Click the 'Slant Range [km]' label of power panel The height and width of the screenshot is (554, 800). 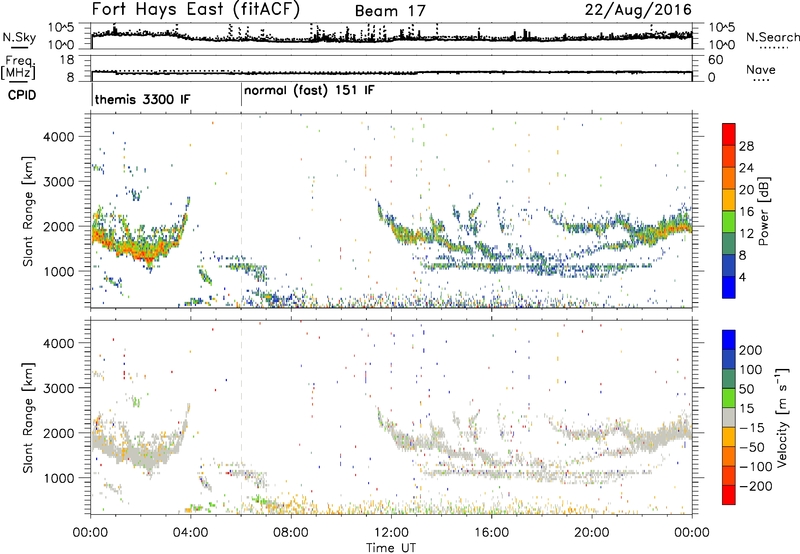[x=28, y=211]
